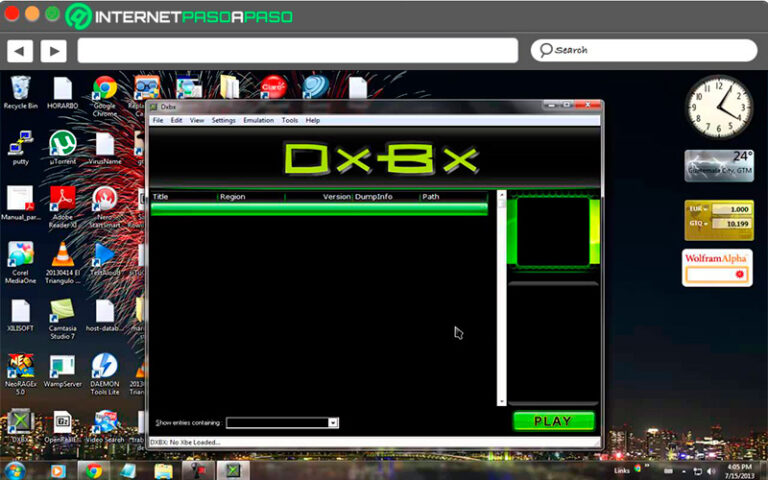Sort game list by Title column
Viewport: 768px width, 480px height.
(x=183, y=197)
